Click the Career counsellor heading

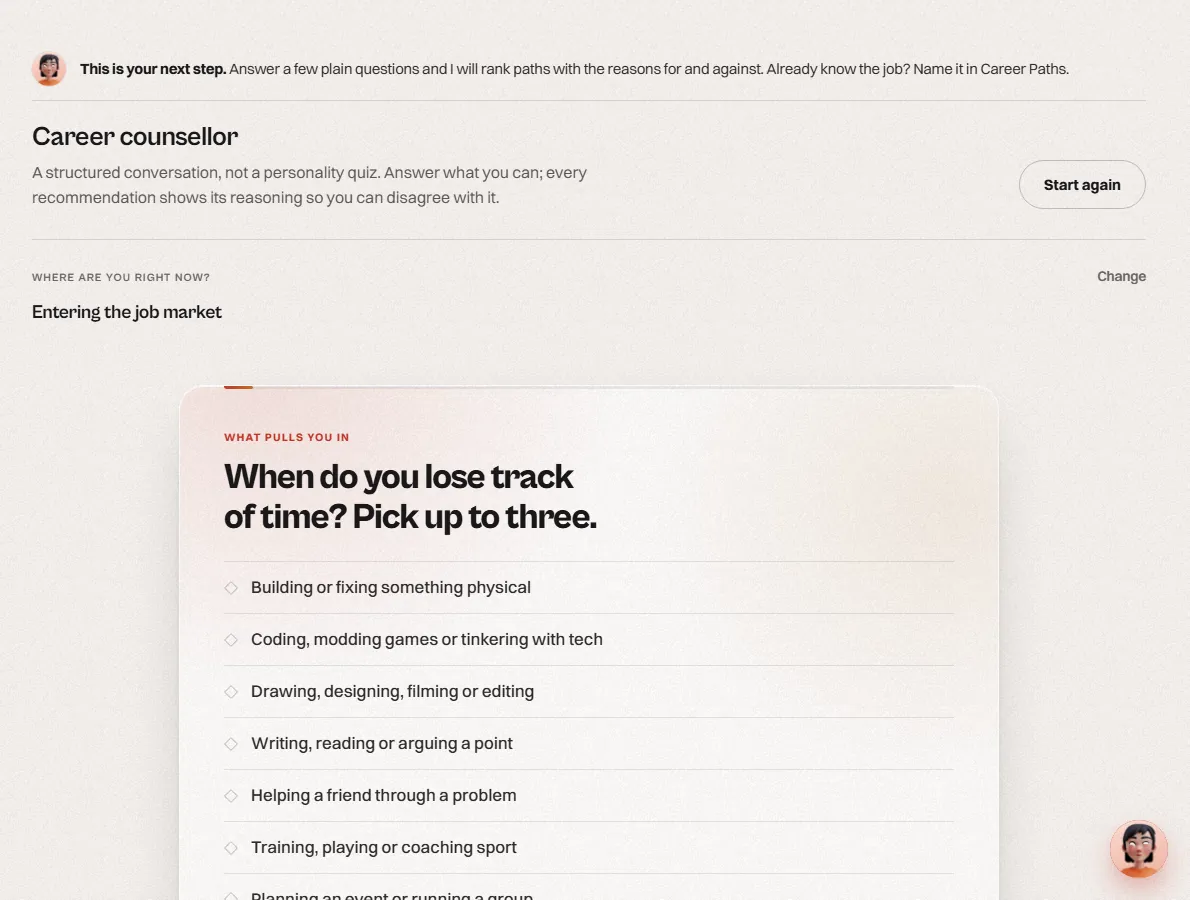coord(135,137)
